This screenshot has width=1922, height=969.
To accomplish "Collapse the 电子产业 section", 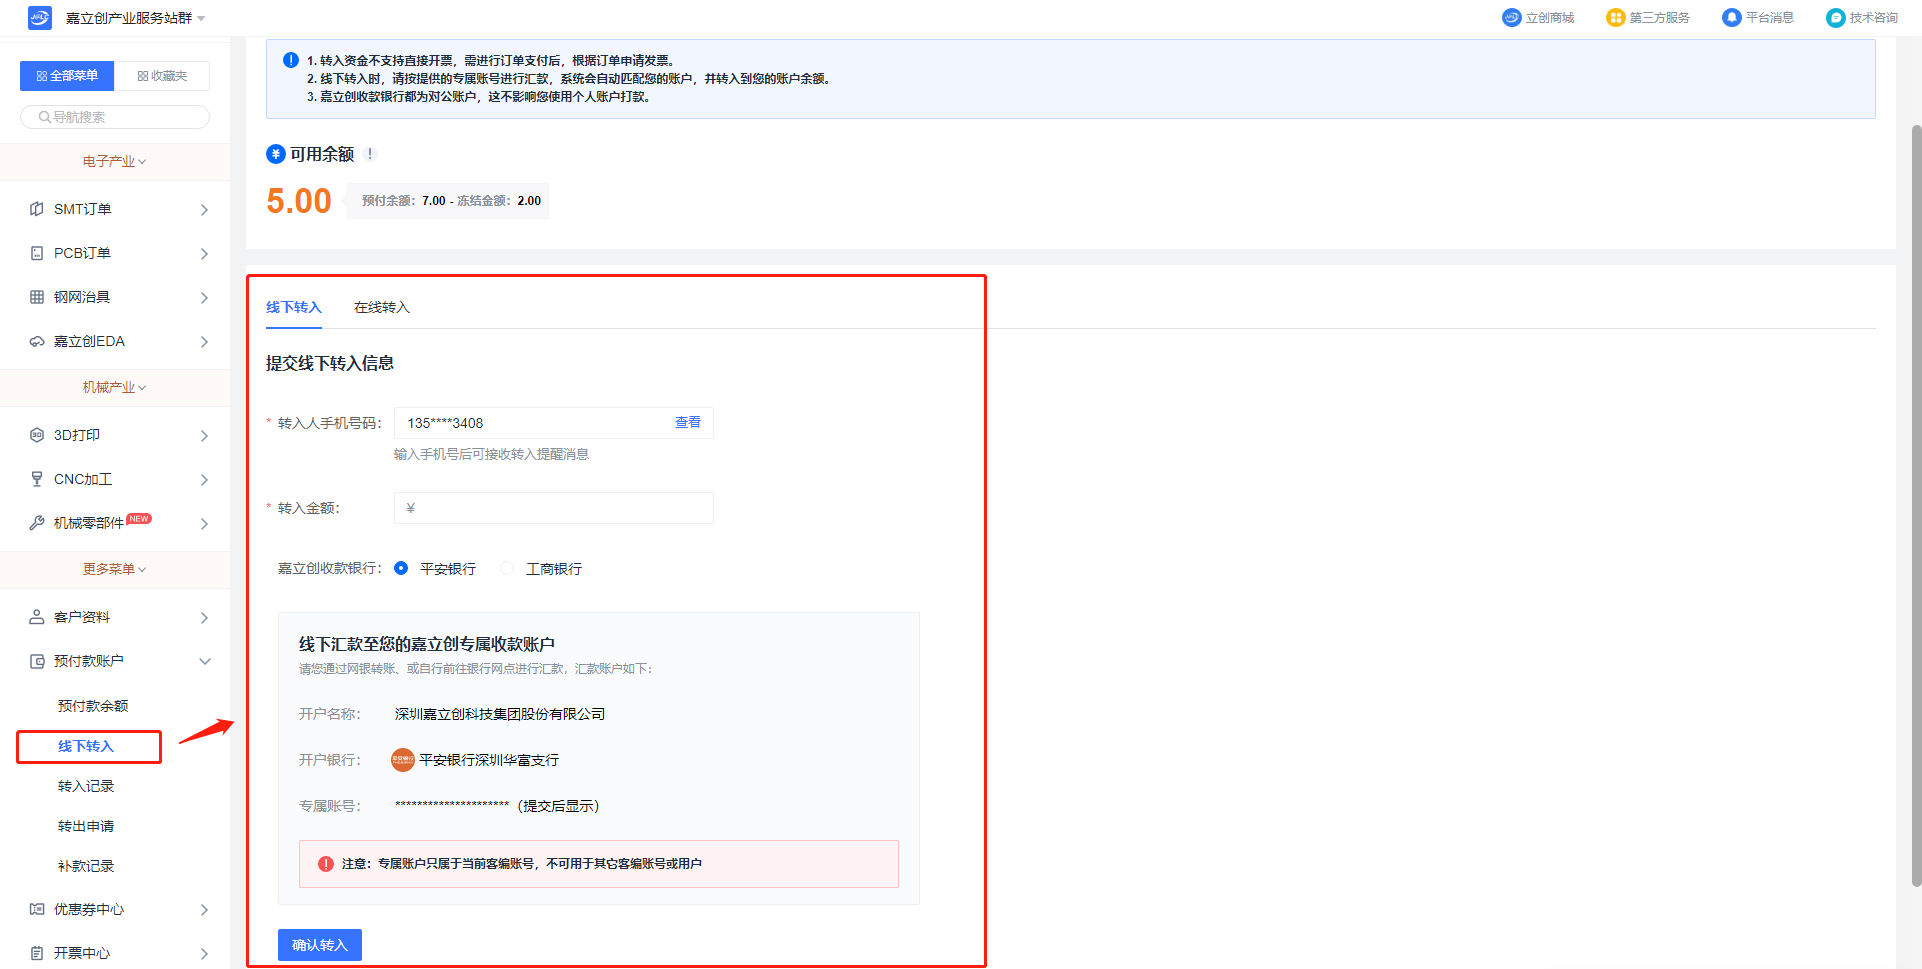I will 114,161.
